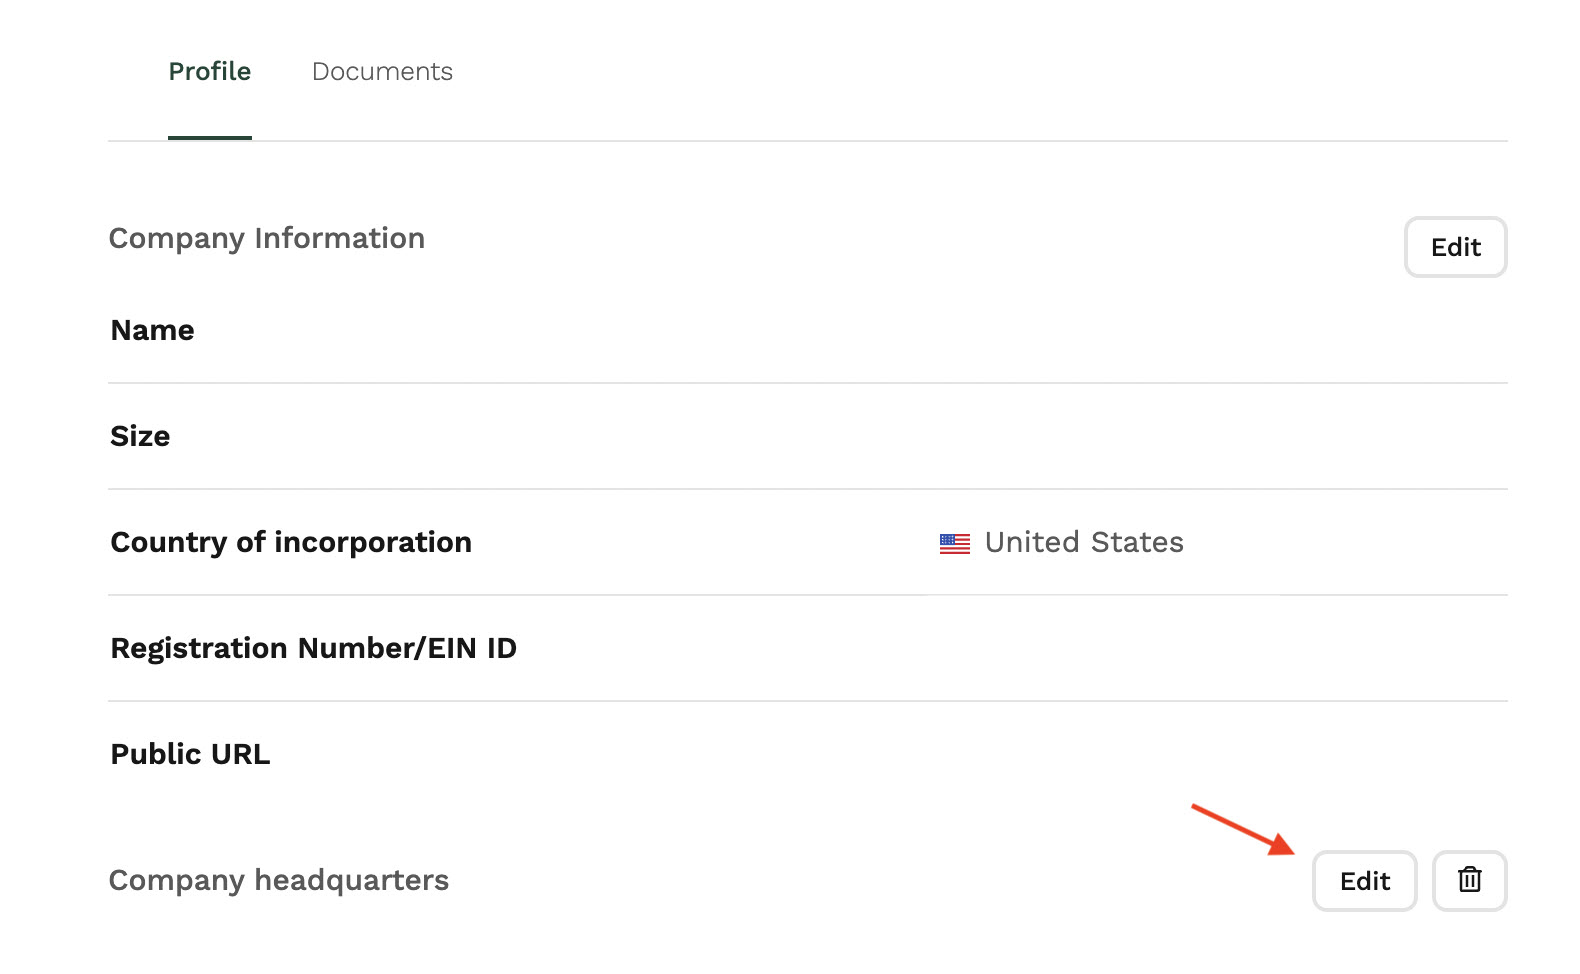Click the empty Registration Number value area
This screenshot has height=974, width=1580.
tap(1216, 648)
